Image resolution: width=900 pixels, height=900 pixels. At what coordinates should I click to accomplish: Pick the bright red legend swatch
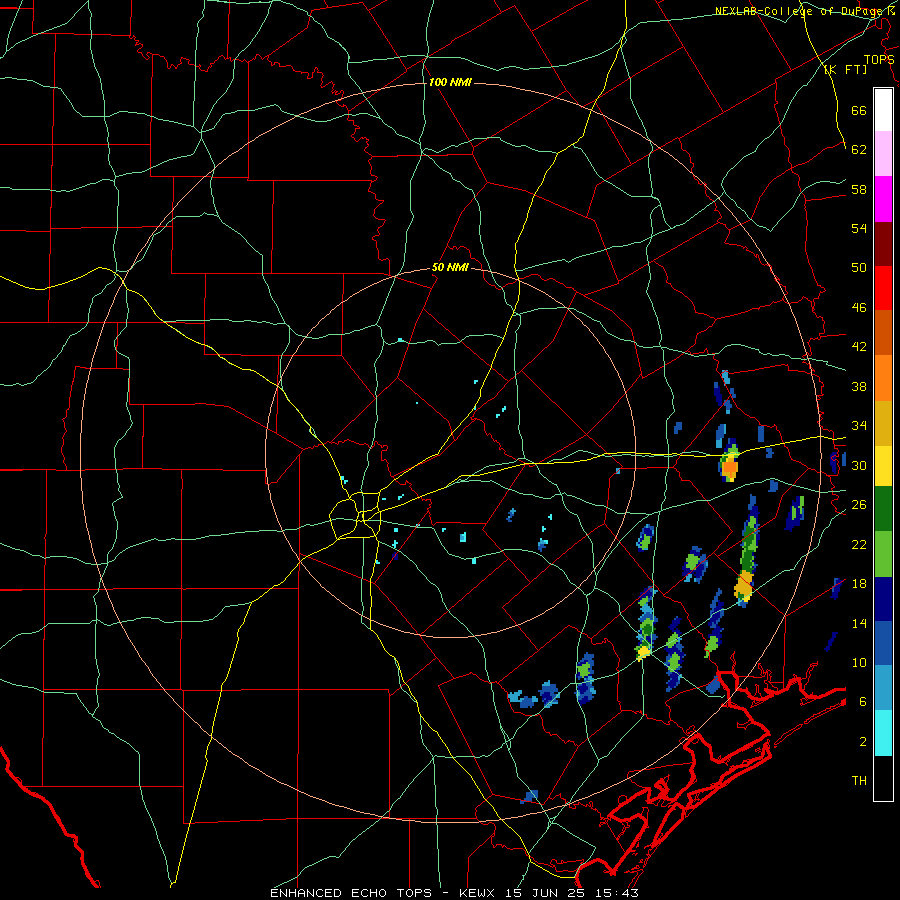883,288
